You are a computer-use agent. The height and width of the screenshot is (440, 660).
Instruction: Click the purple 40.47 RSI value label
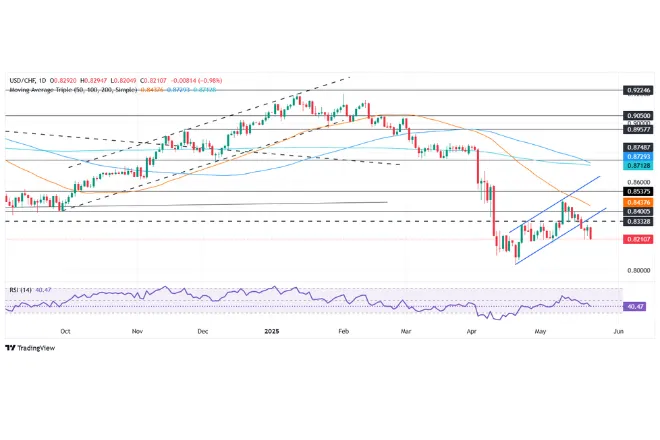[x=634, y=307]
